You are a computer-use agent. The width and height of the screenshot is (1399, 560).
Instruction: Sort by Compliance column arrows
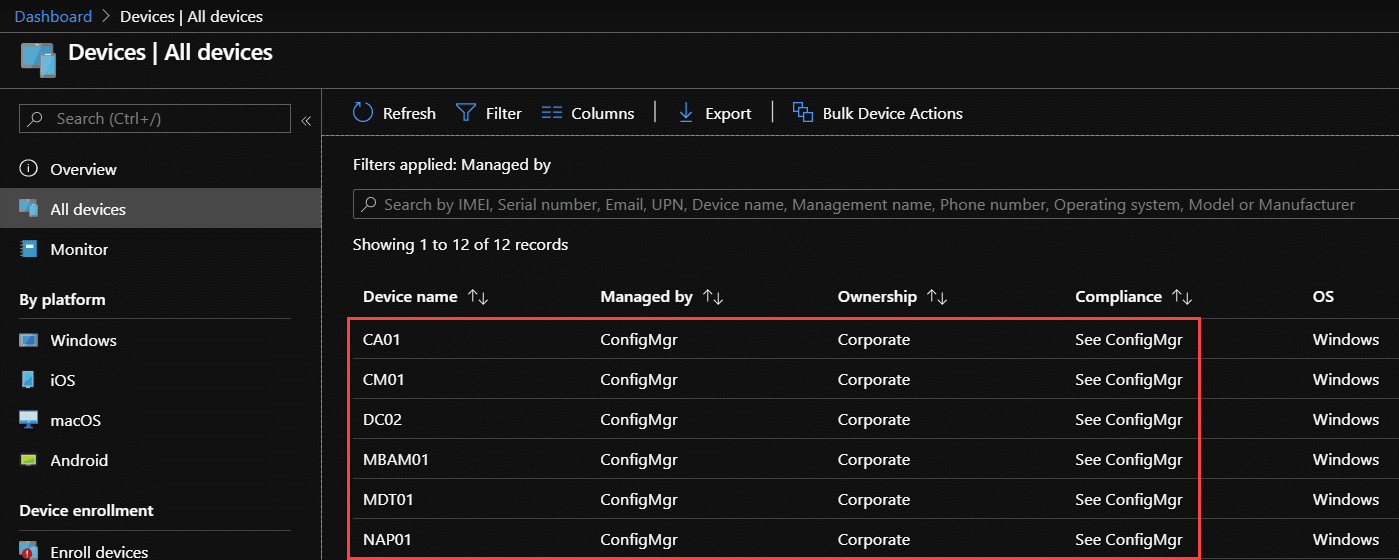(1183, 297)
